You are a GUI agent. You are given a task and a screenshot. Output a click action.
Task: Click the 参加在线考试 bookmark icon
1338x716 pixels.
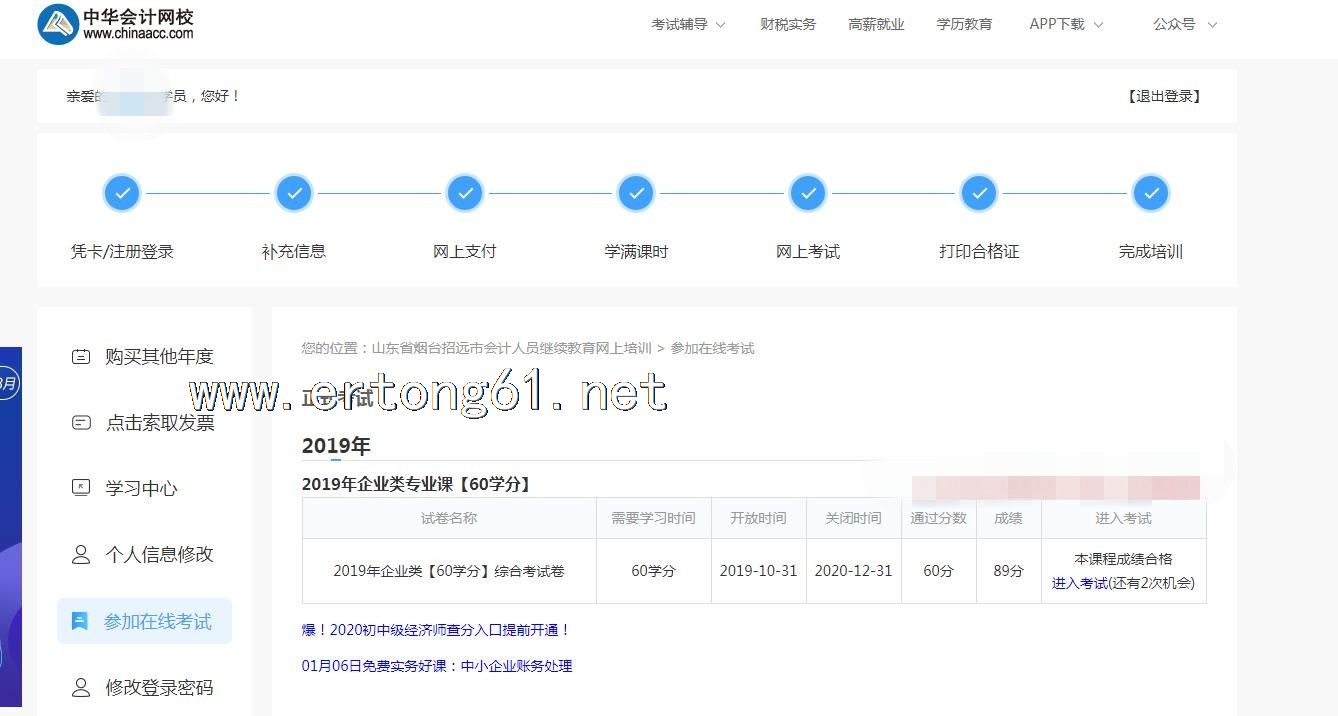click(80, 621)
